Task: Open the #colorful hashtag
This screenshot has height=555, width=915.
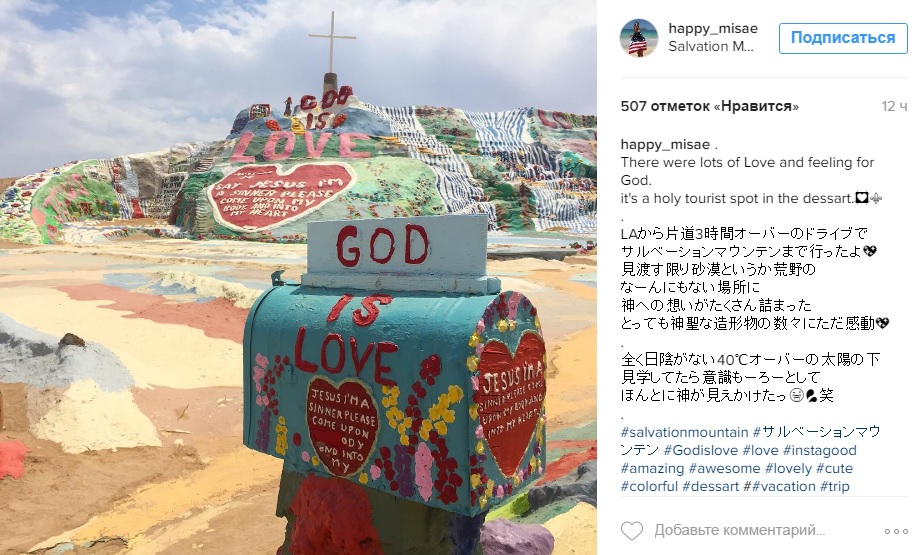Action: (x=649, y=486)
